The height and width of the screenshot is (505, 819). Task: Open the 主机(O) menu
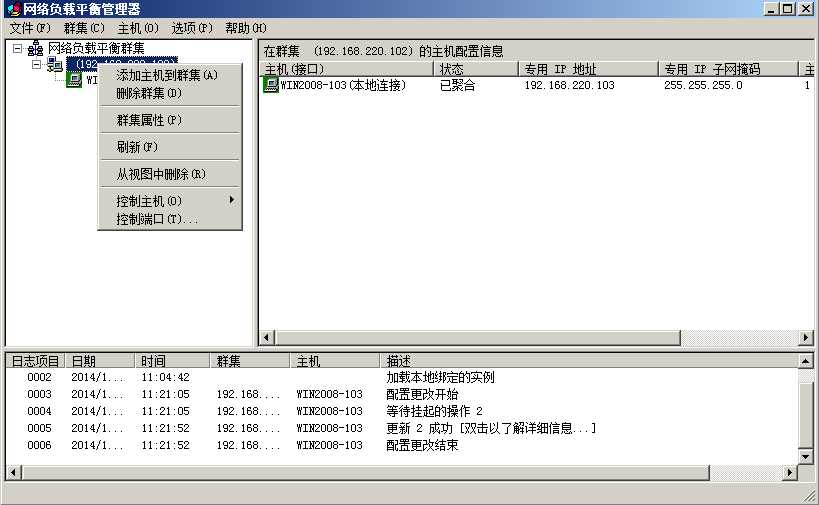[x=138, y=28]
